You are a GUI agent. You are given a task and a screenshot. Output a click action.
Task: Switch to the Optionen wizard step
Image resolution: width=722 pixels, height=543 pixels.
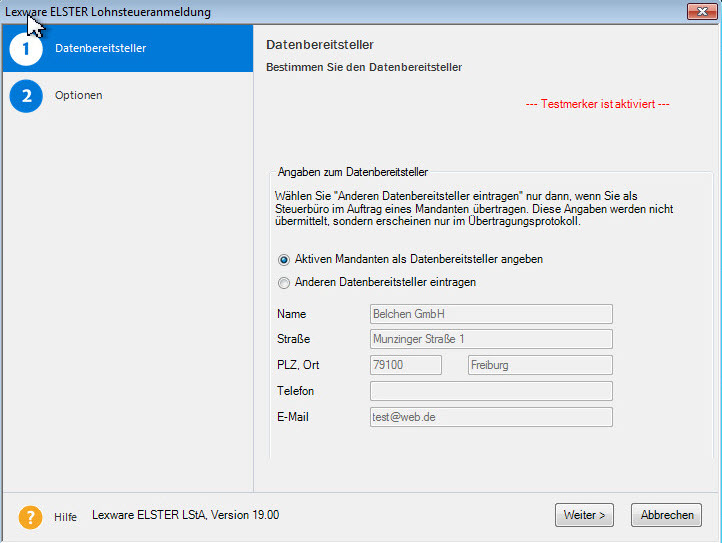point(128,96)
